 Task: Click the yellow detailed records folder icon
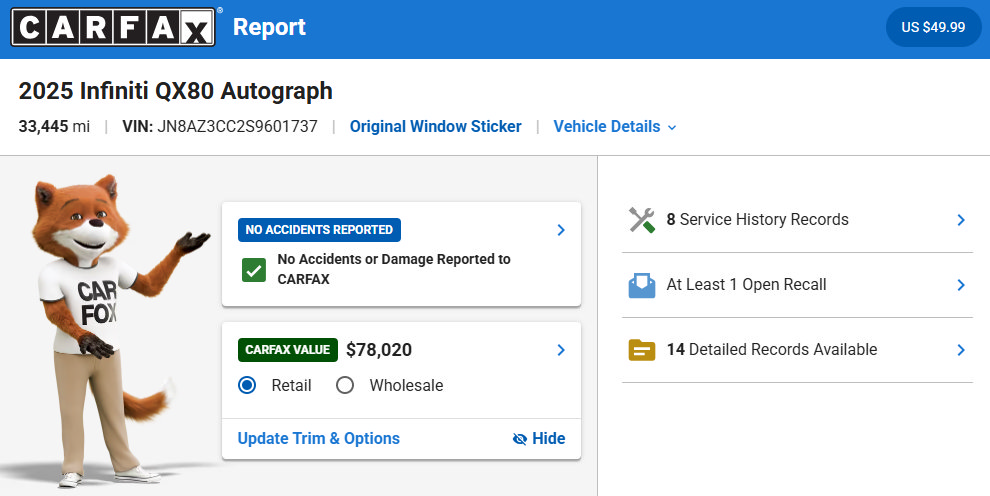(641, 350)
